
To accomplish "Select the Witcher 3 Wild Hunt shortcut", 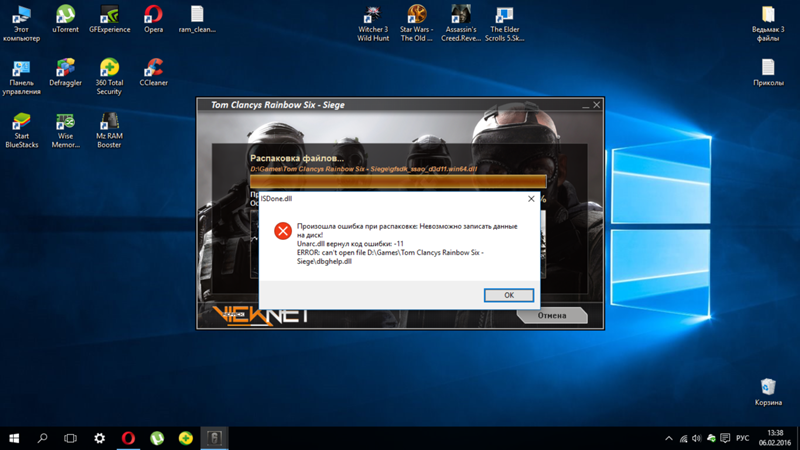I will pyautogui.click(x=373, y=23).
